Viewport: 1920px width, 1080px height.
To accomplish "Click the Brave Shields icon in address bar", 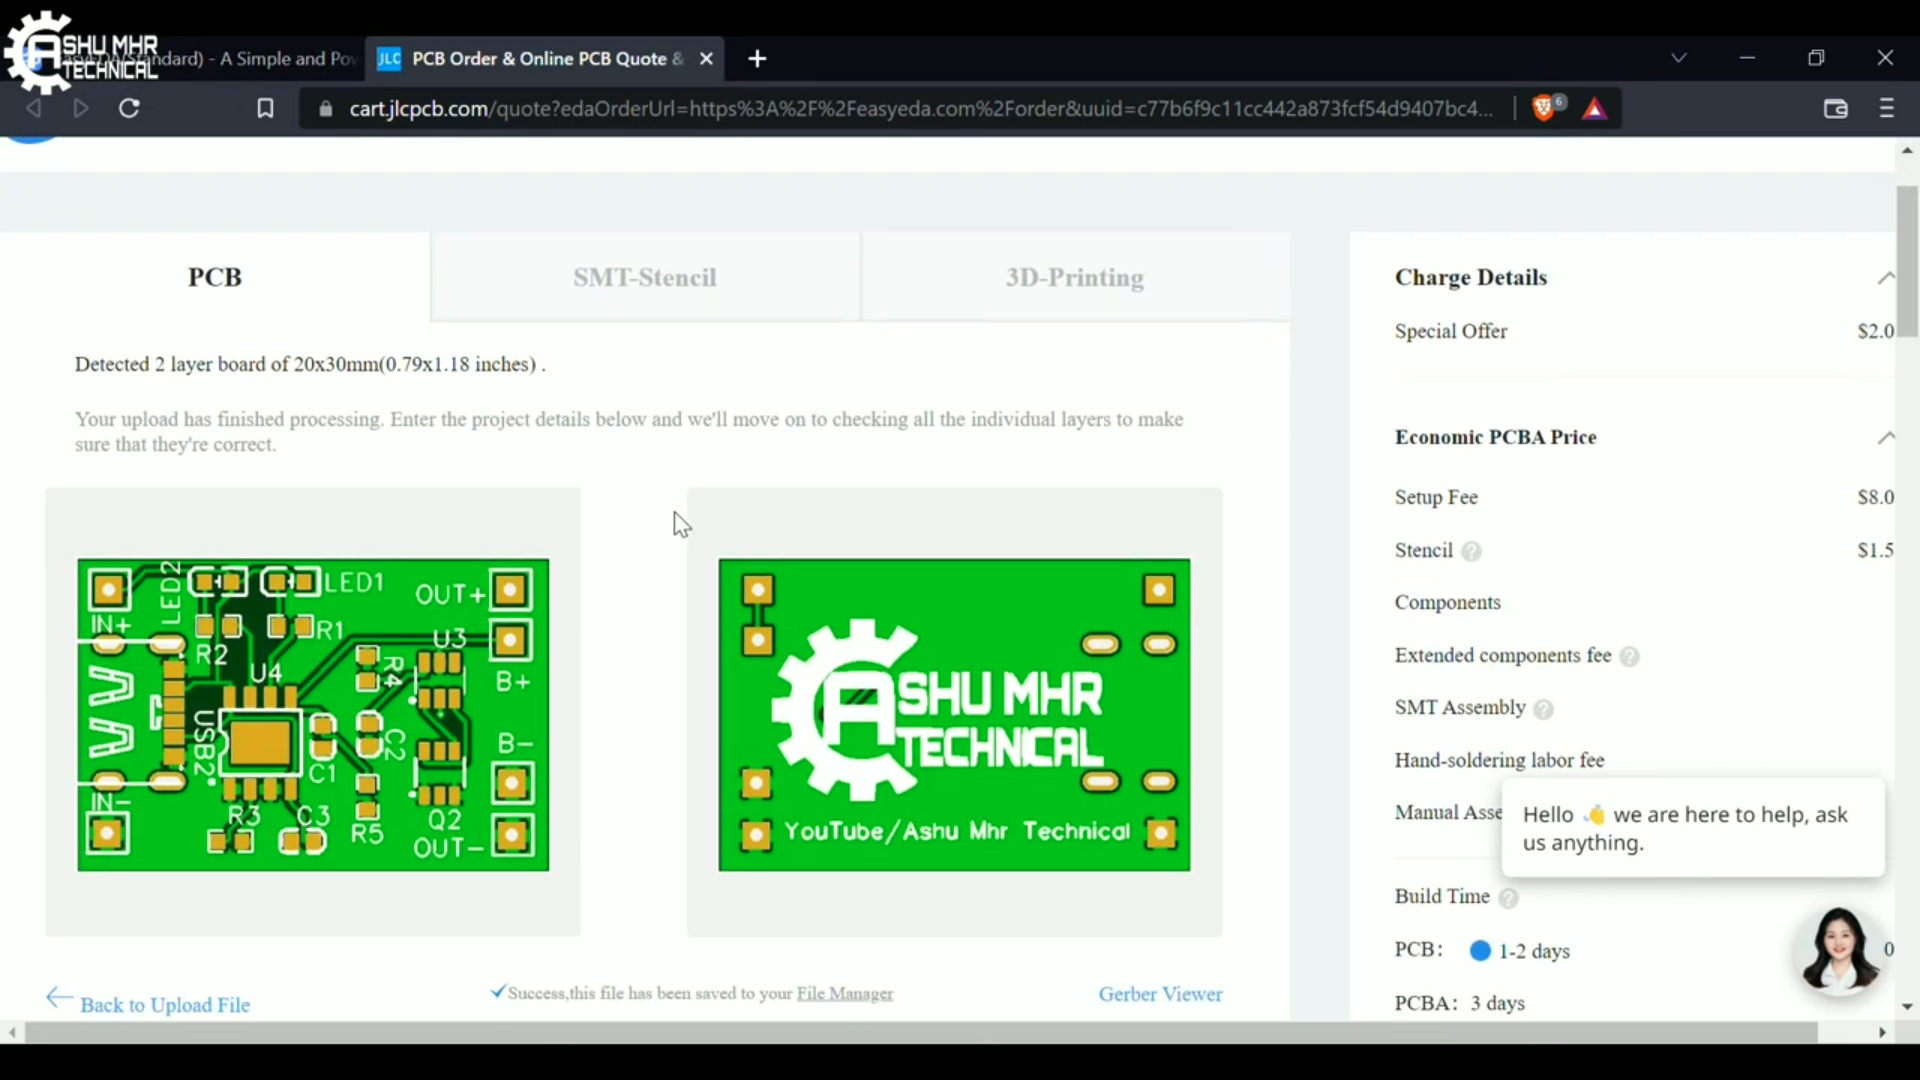I will pos(1545,108).
